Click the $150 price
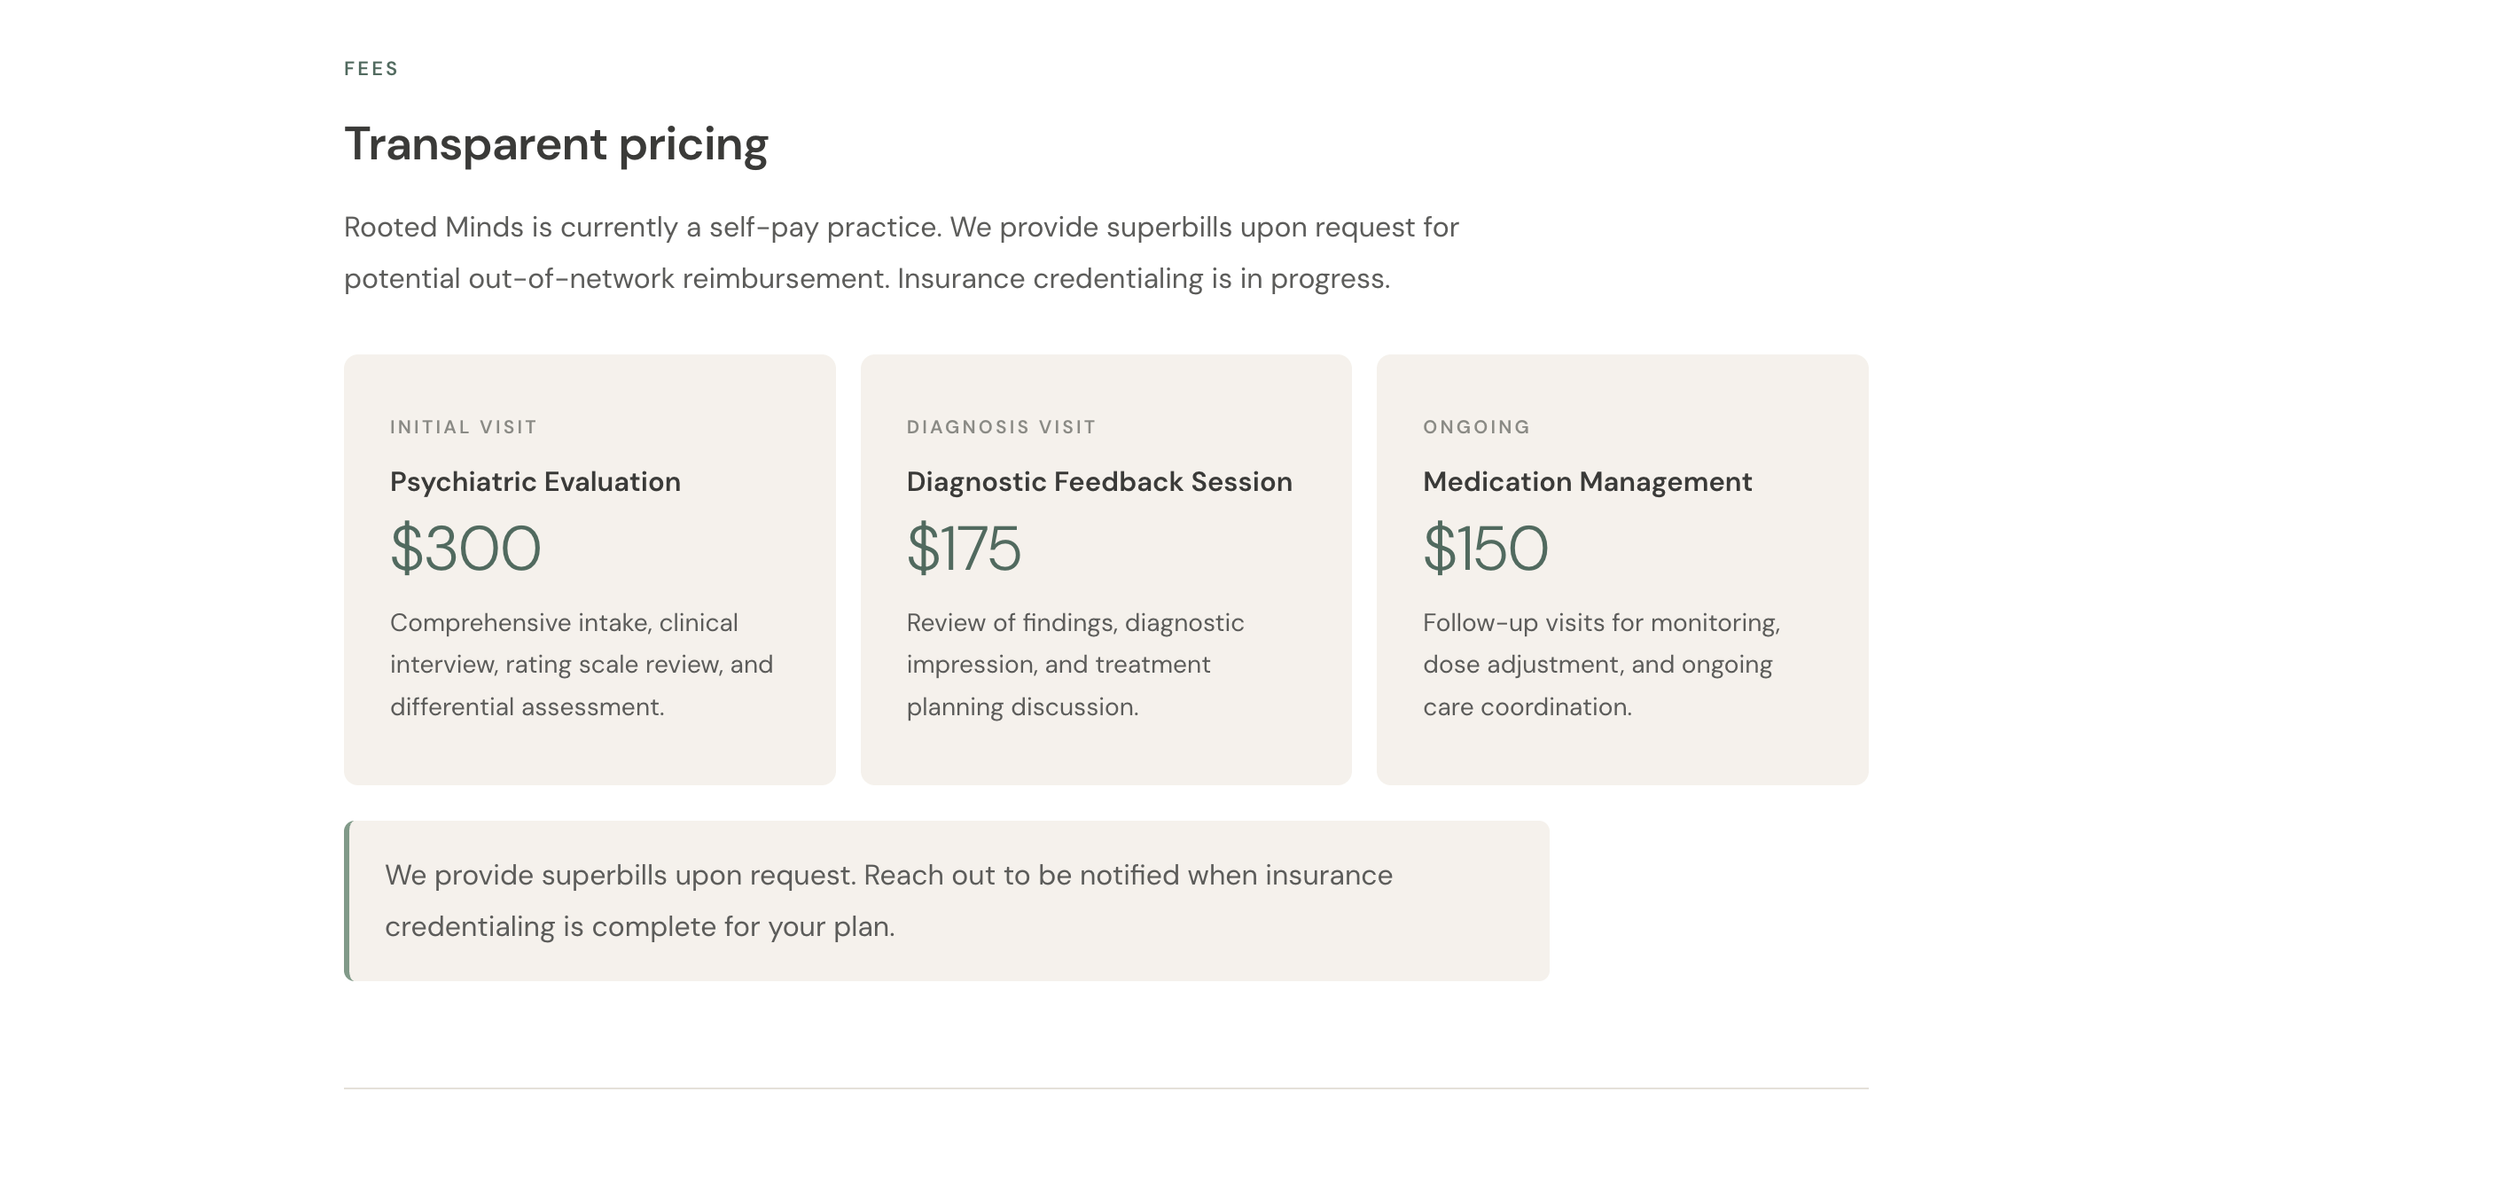The width and height of the screenshot is (2500, 1184). point(1485,548)
